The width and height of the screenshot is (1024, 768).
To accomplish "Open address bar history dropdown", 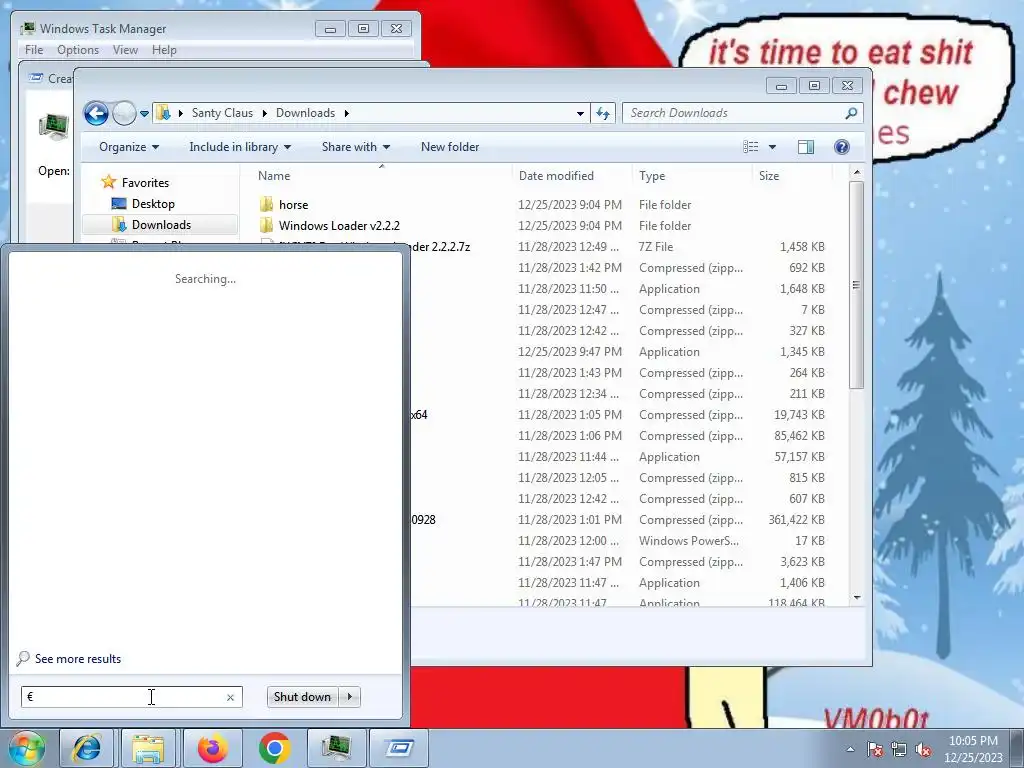I will [580, 114].
